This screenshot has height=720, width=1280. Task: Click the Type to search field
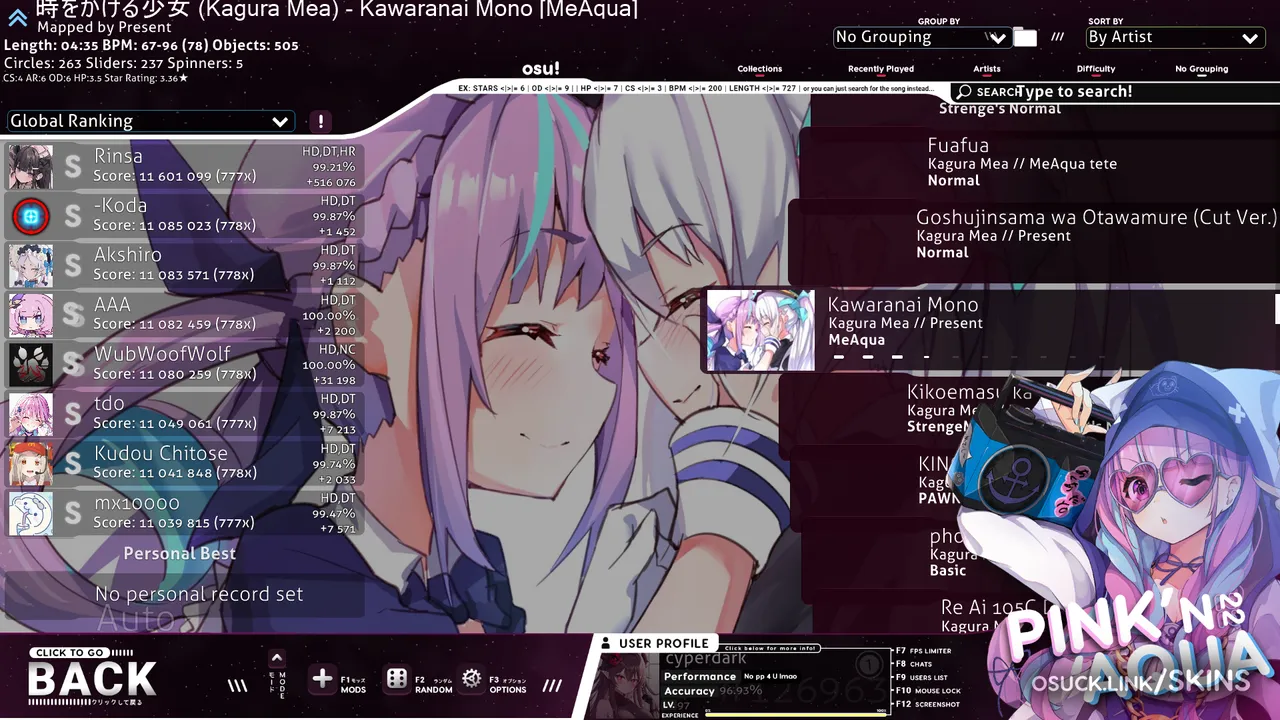pos(1074,92)
